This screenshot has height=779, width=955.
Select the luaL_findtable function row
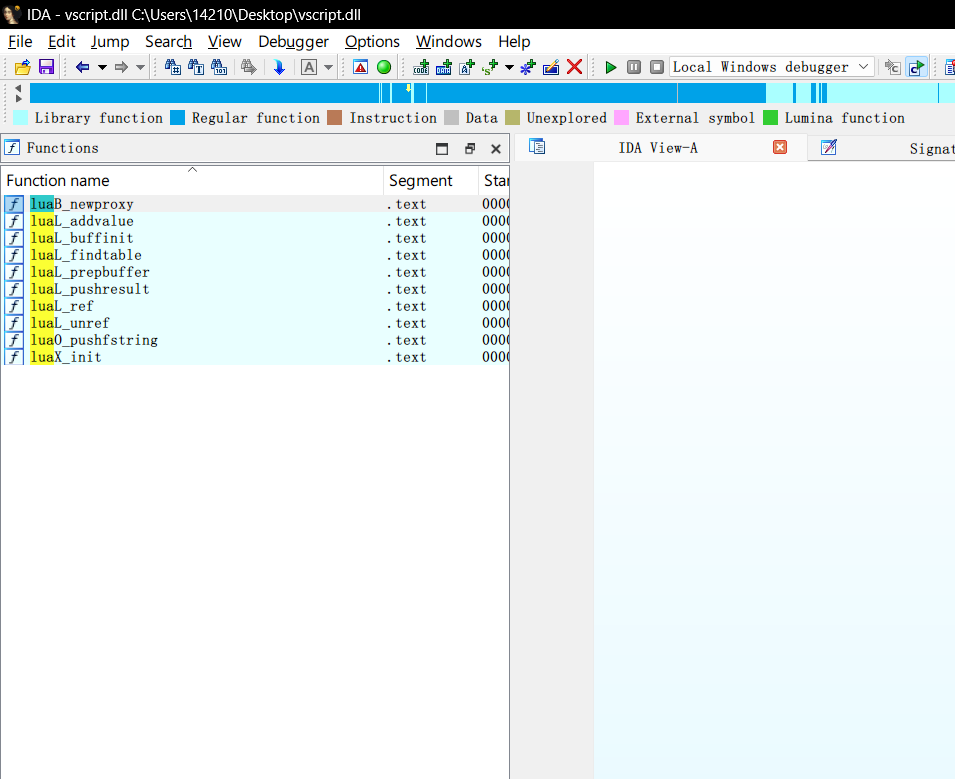point(255,255)
